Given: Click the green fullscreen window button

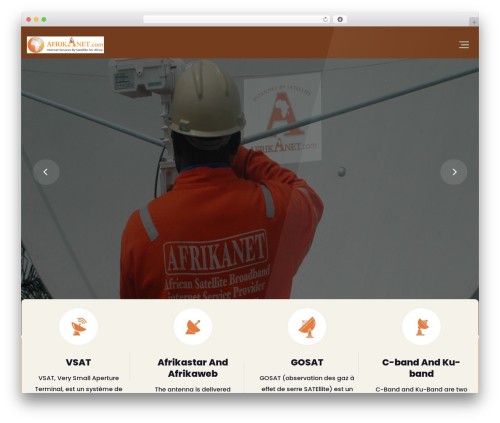Looking at the screenshot, I should [x=44, y=19].
